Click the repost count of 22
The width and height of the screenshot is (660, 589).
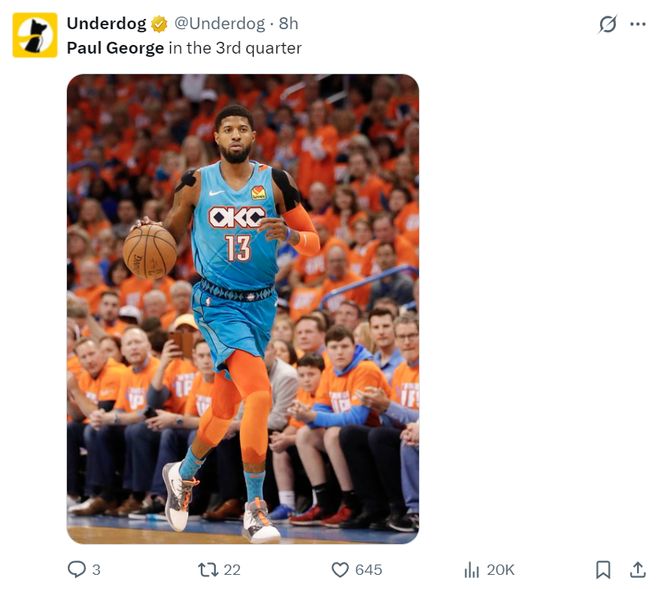tap(232, 569)
